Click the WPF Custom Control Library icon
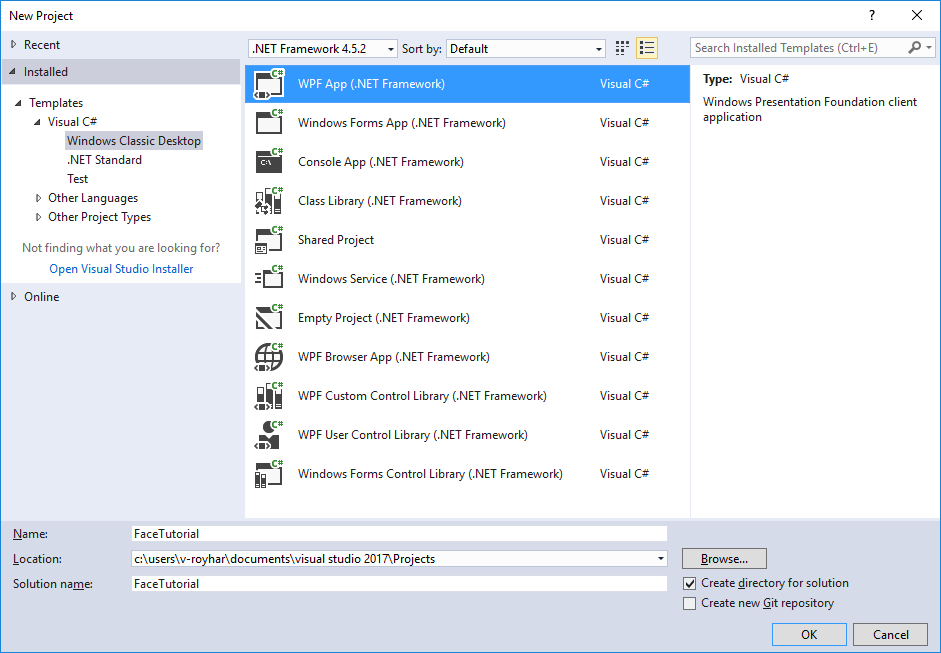941x653 pixels. click(269, 396)
